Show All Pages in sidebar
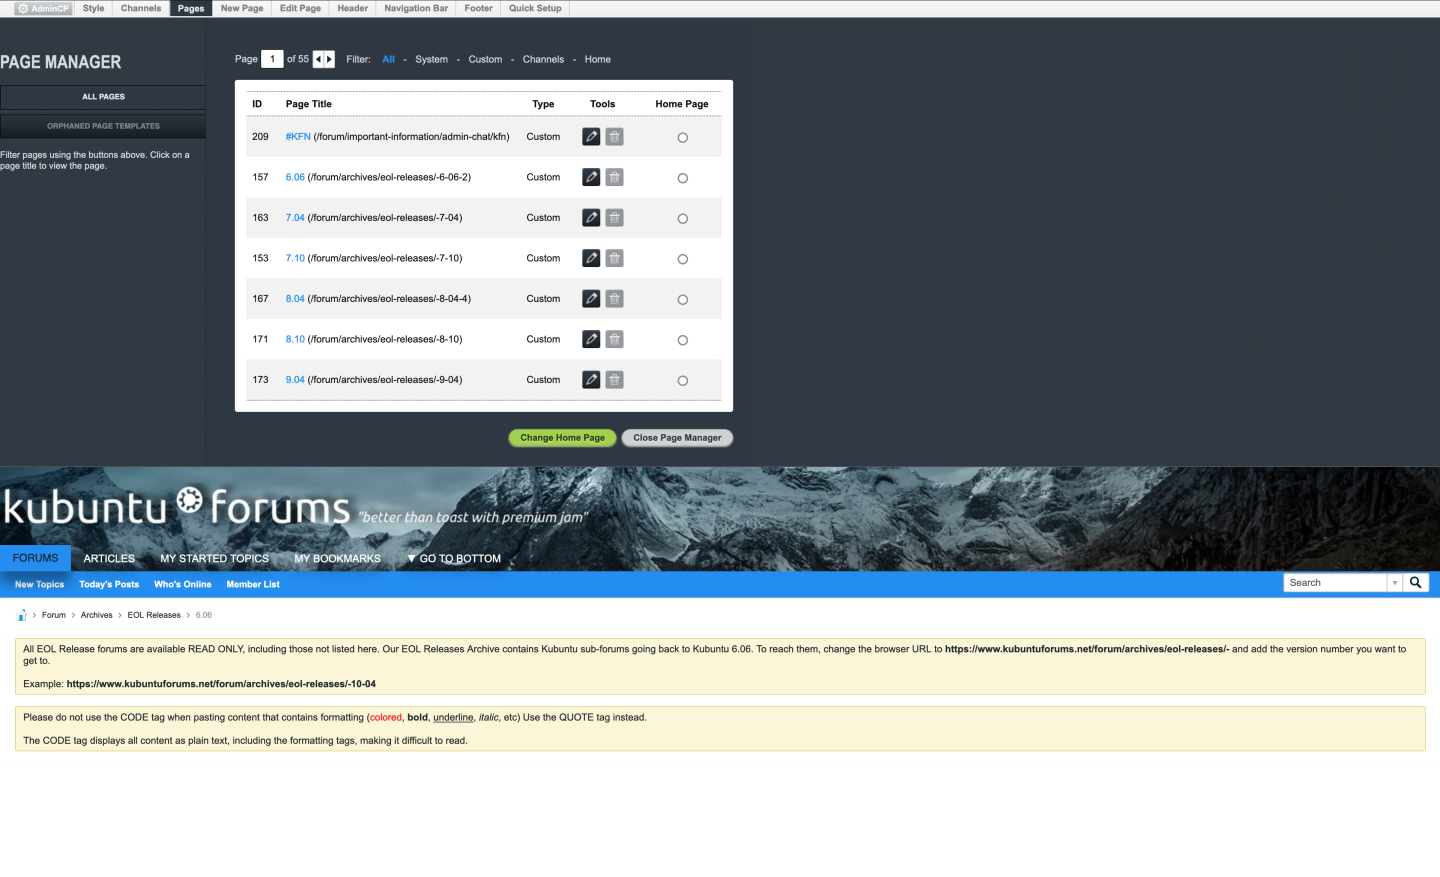1440x877 pixels. click(103, 97)
